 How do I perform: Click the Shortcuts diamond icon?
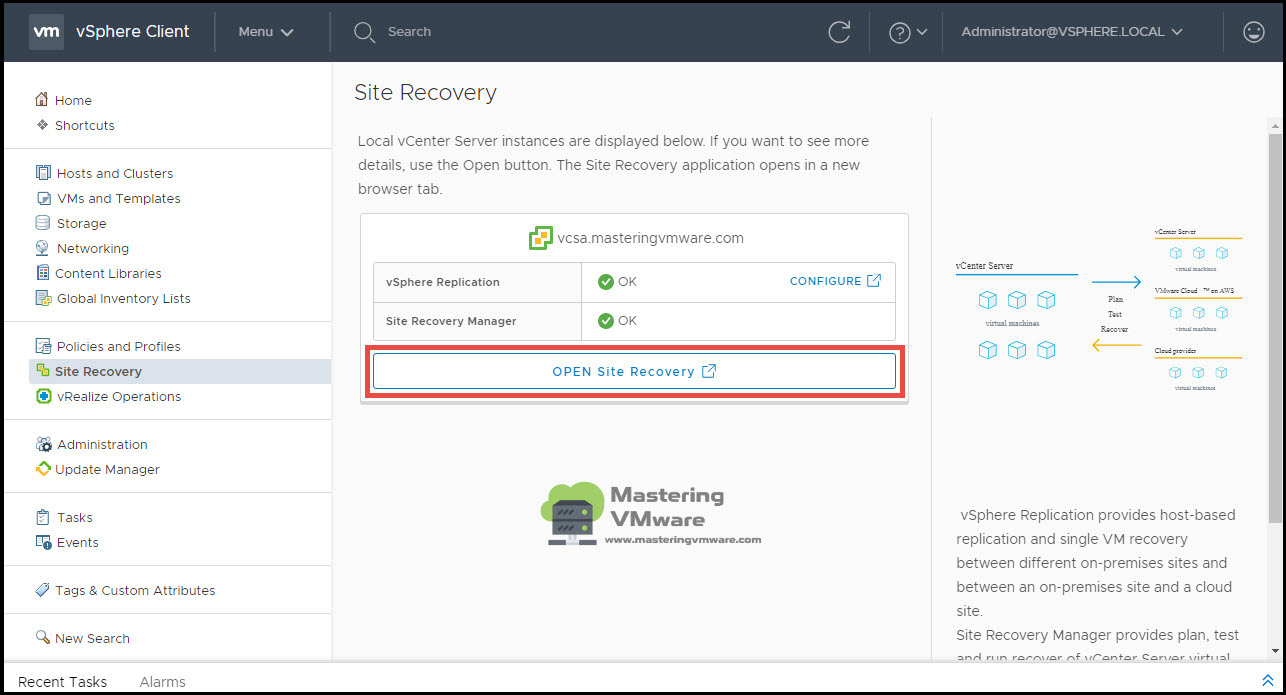tap(42, 125)
